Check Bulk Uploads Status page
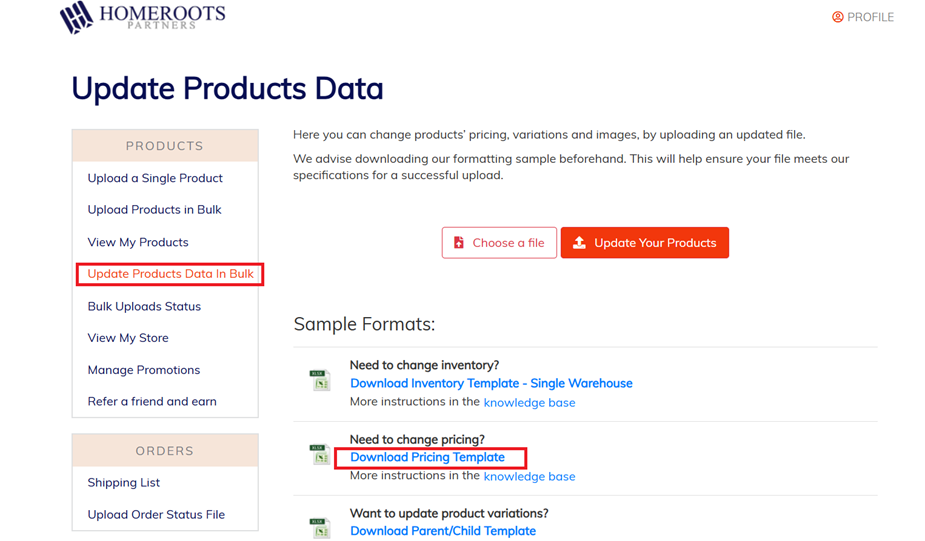 pyautogui.click(x=144, y=306)
